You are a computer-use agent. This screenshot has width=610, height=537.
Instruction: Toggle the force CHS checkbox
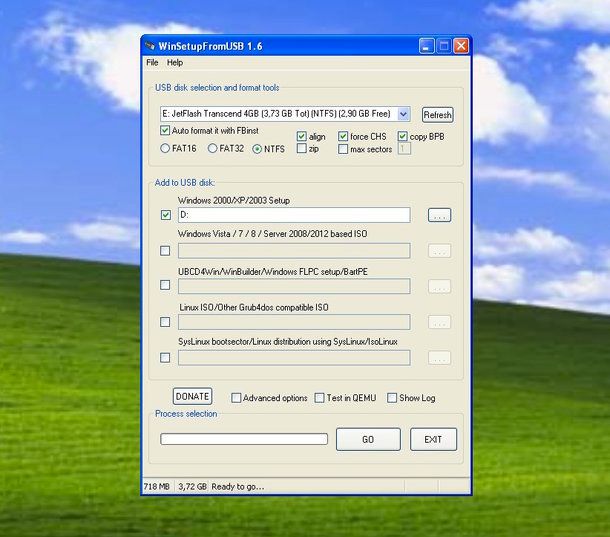[x=343, y=136]
